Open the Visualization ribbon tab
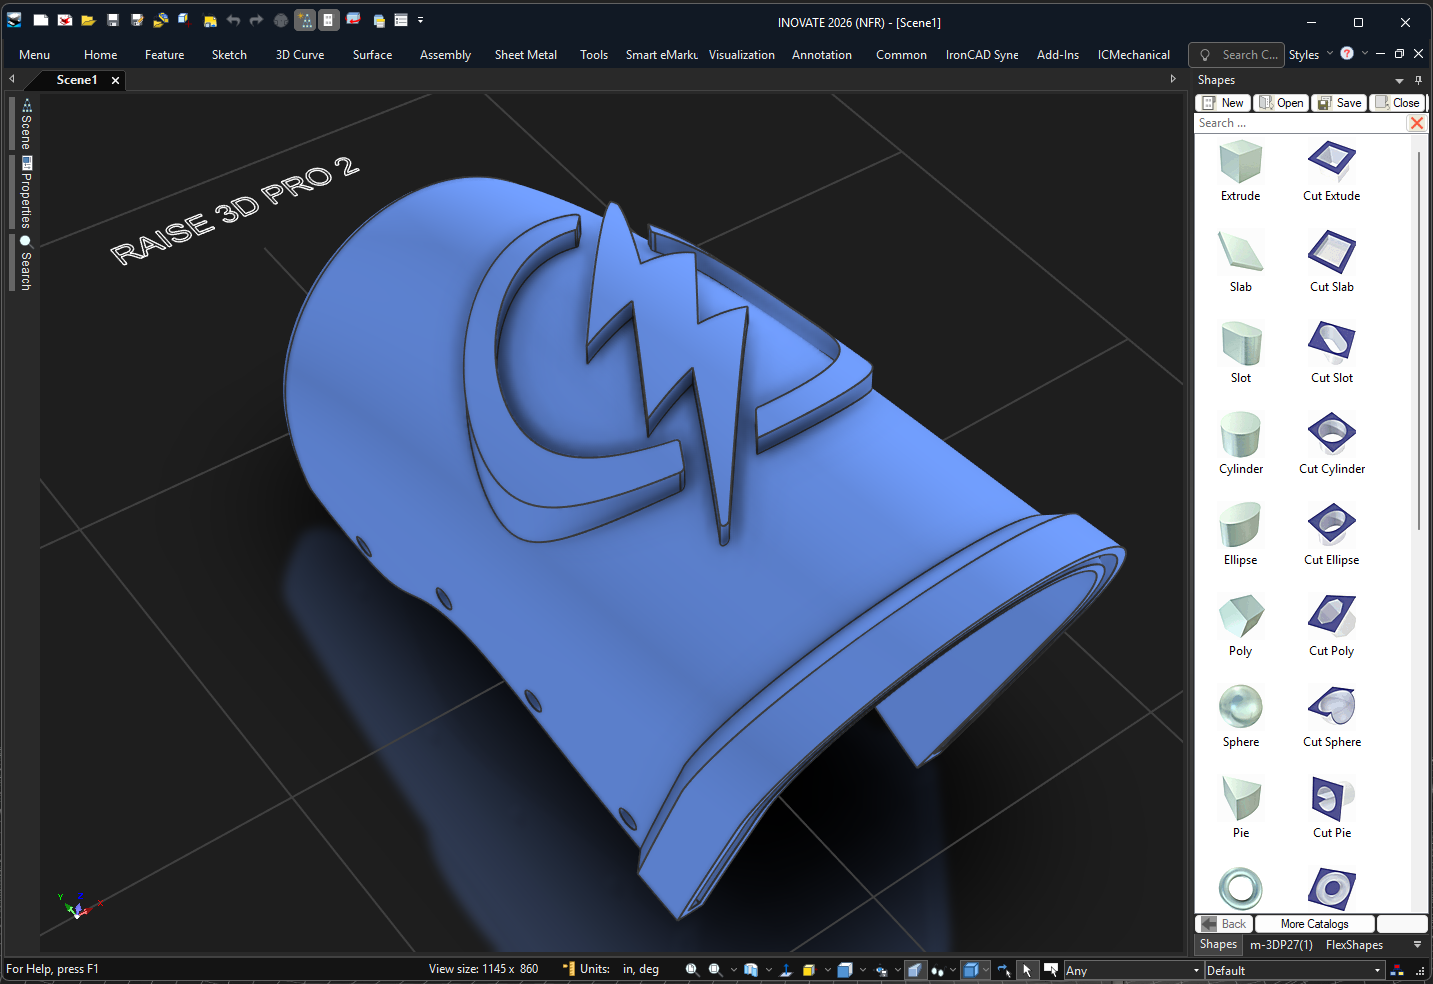1433x984 pixels. coord(742,55)
